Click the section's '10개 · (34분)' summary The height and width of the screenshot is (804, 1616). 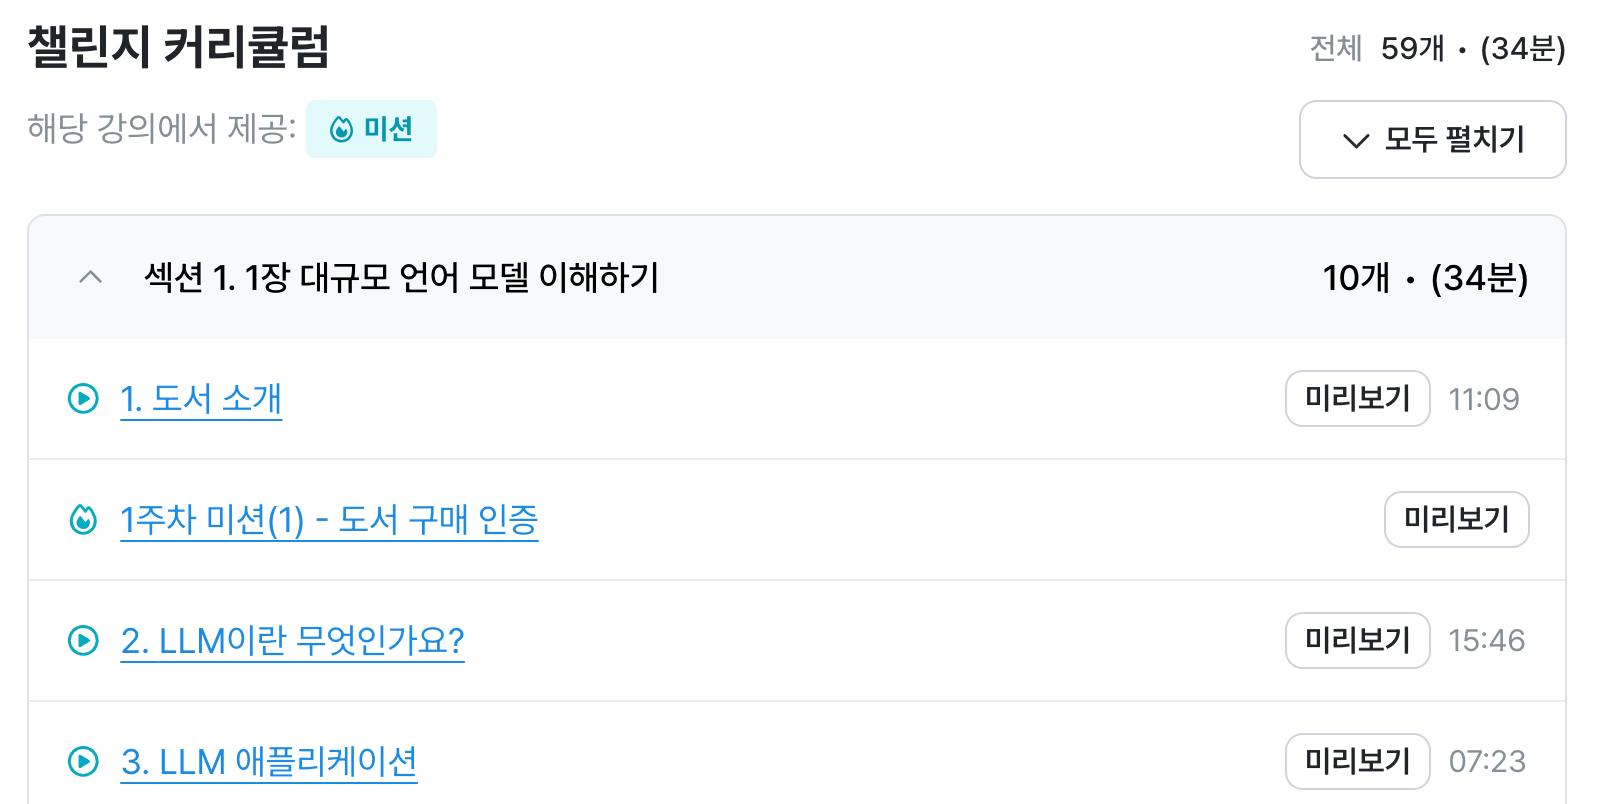tap(1425, 278)
